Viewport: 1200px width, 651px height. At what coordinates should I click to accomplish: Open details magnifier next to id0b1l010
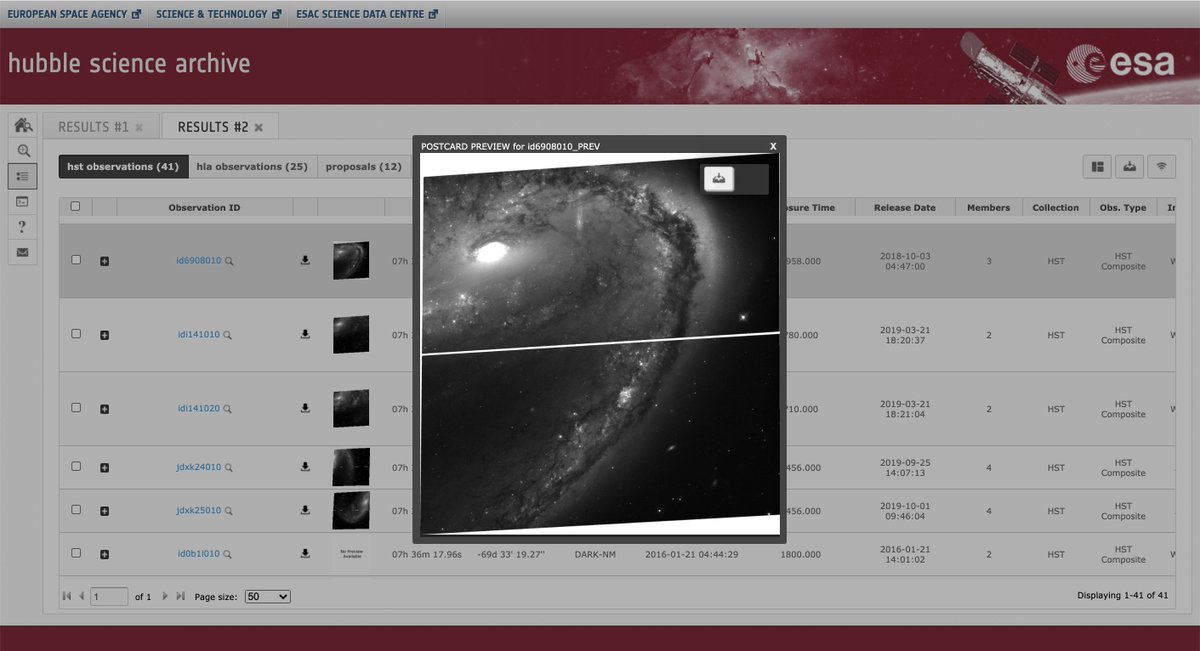coord(228,554)
